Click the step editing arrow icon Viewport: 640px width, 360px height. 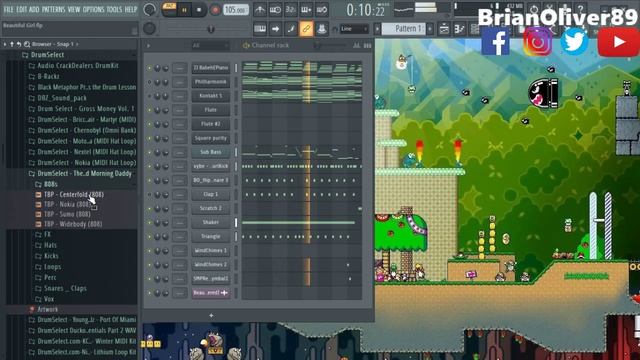pos(276,29)
